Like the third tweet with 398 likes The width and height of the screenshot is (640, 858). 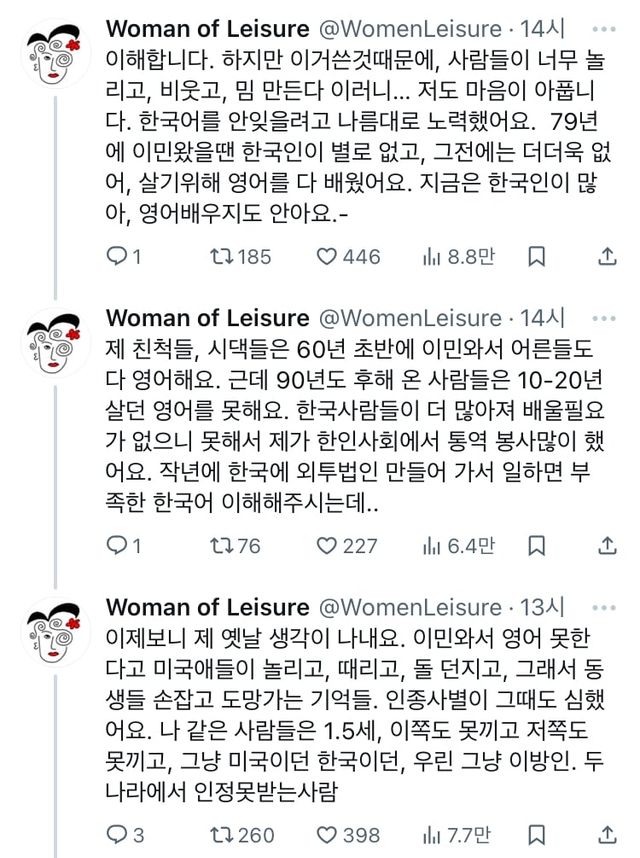click(x=326, y=835)
